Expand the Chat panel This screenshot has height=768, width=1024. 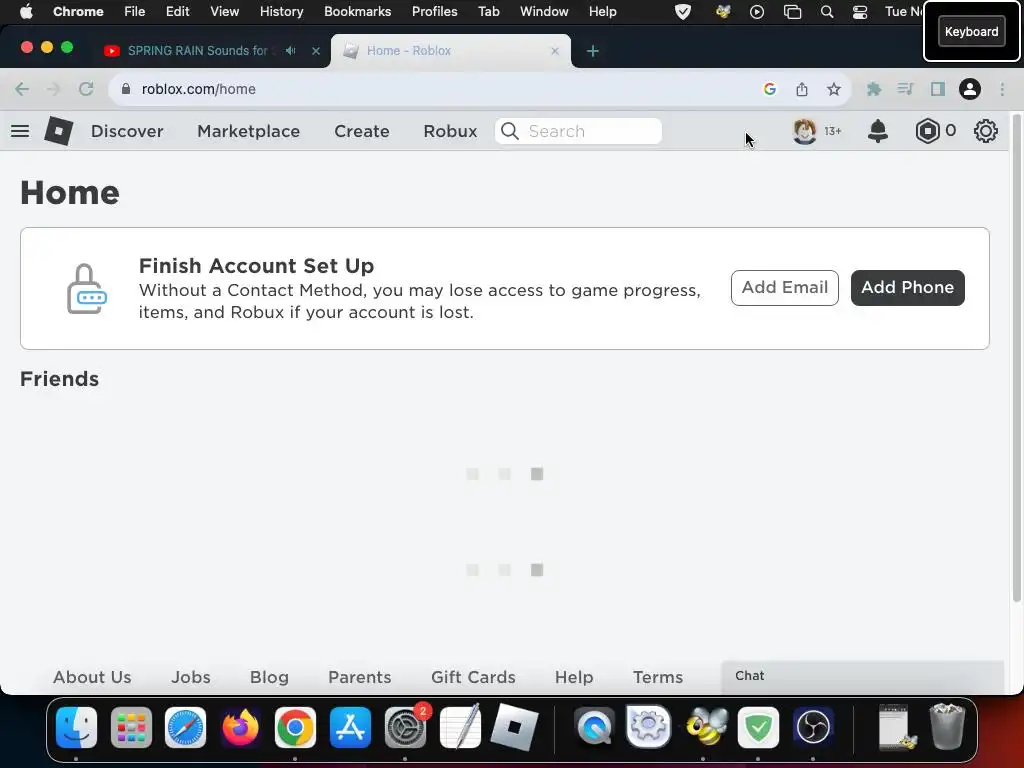point(863,677)
